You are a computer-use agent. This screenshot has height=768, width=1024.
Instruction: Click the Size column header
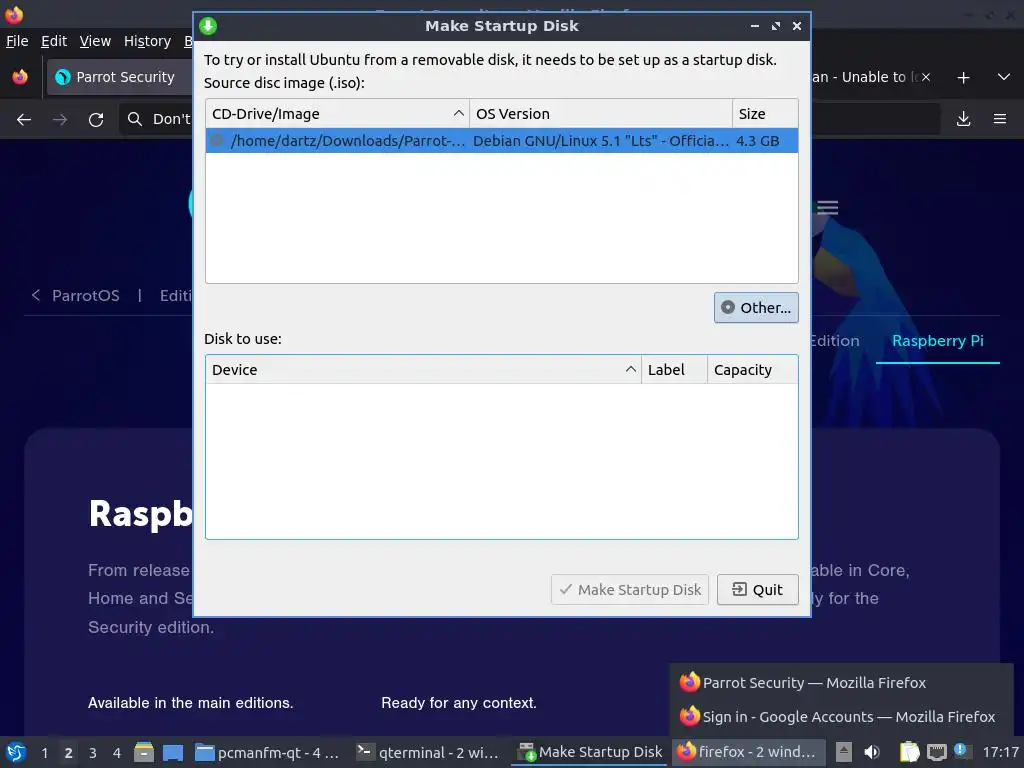(765, 114)
